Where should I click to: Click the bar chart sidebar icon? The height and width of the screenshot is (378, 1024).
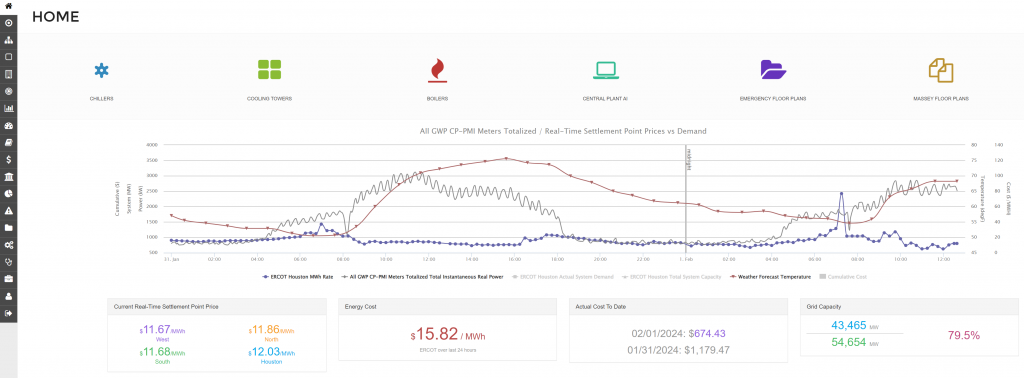point(8,108)
